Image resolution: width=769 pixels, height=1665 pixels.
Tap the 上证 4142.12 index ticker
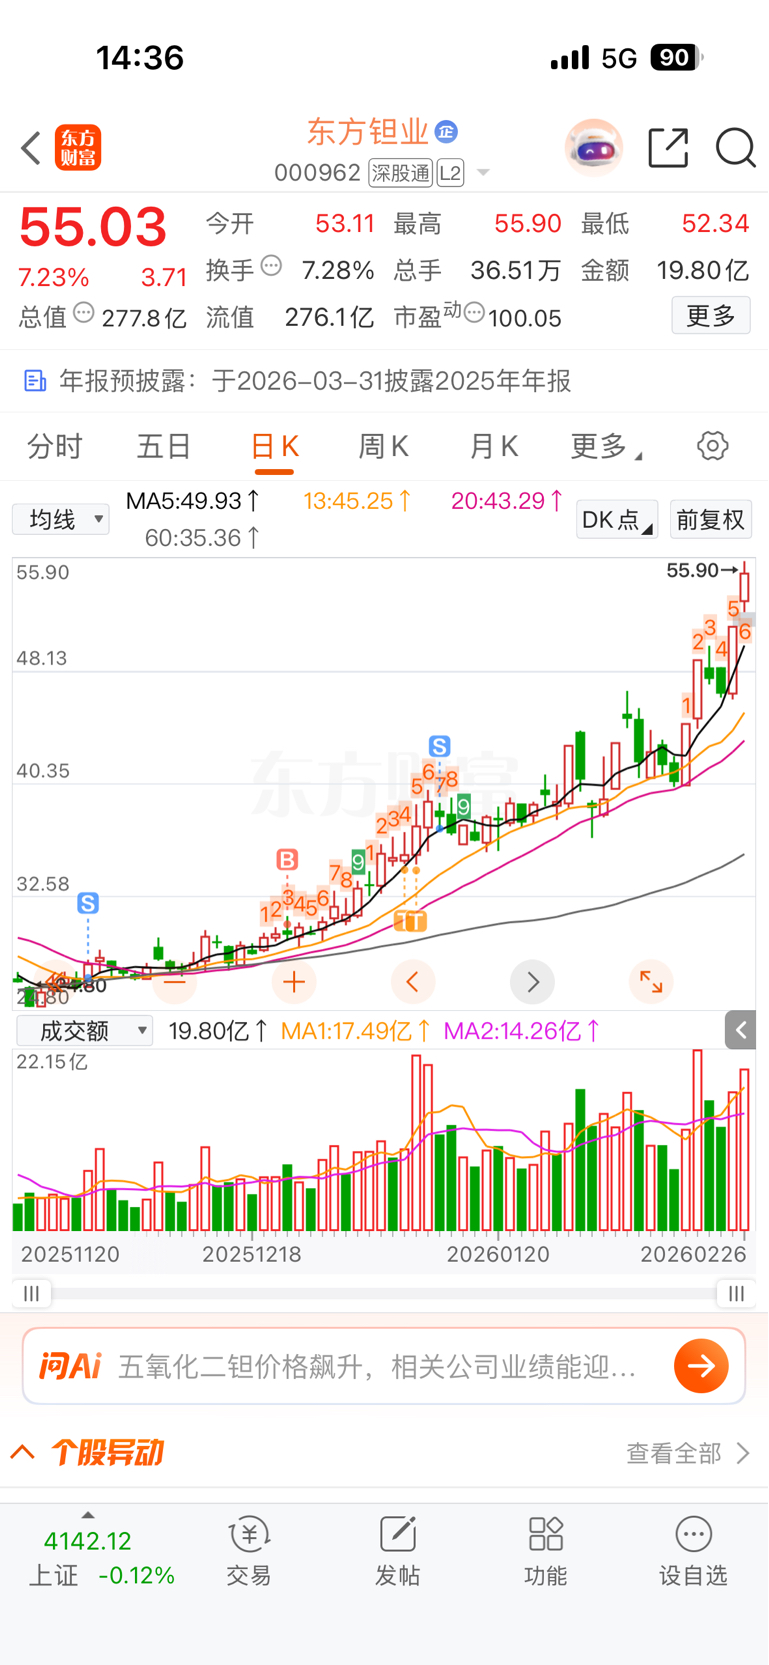[100, 1558]
